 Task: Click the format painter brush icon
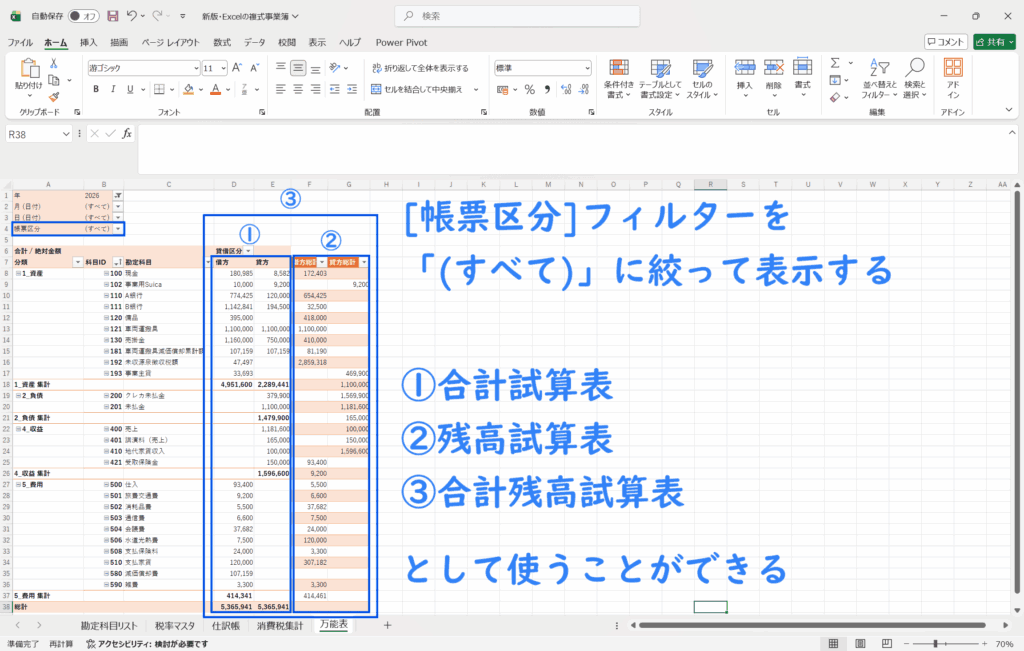(x=54, y=96)
